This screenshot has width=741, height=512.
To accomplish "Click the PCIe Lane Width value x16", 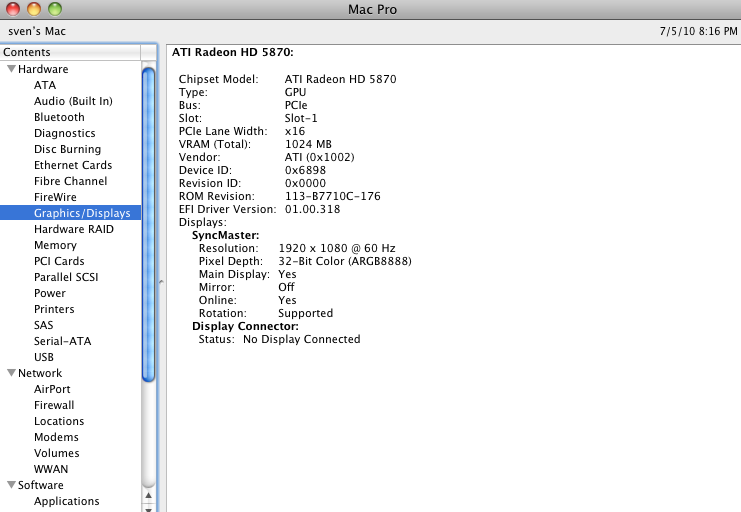I will tap(295, 131).
